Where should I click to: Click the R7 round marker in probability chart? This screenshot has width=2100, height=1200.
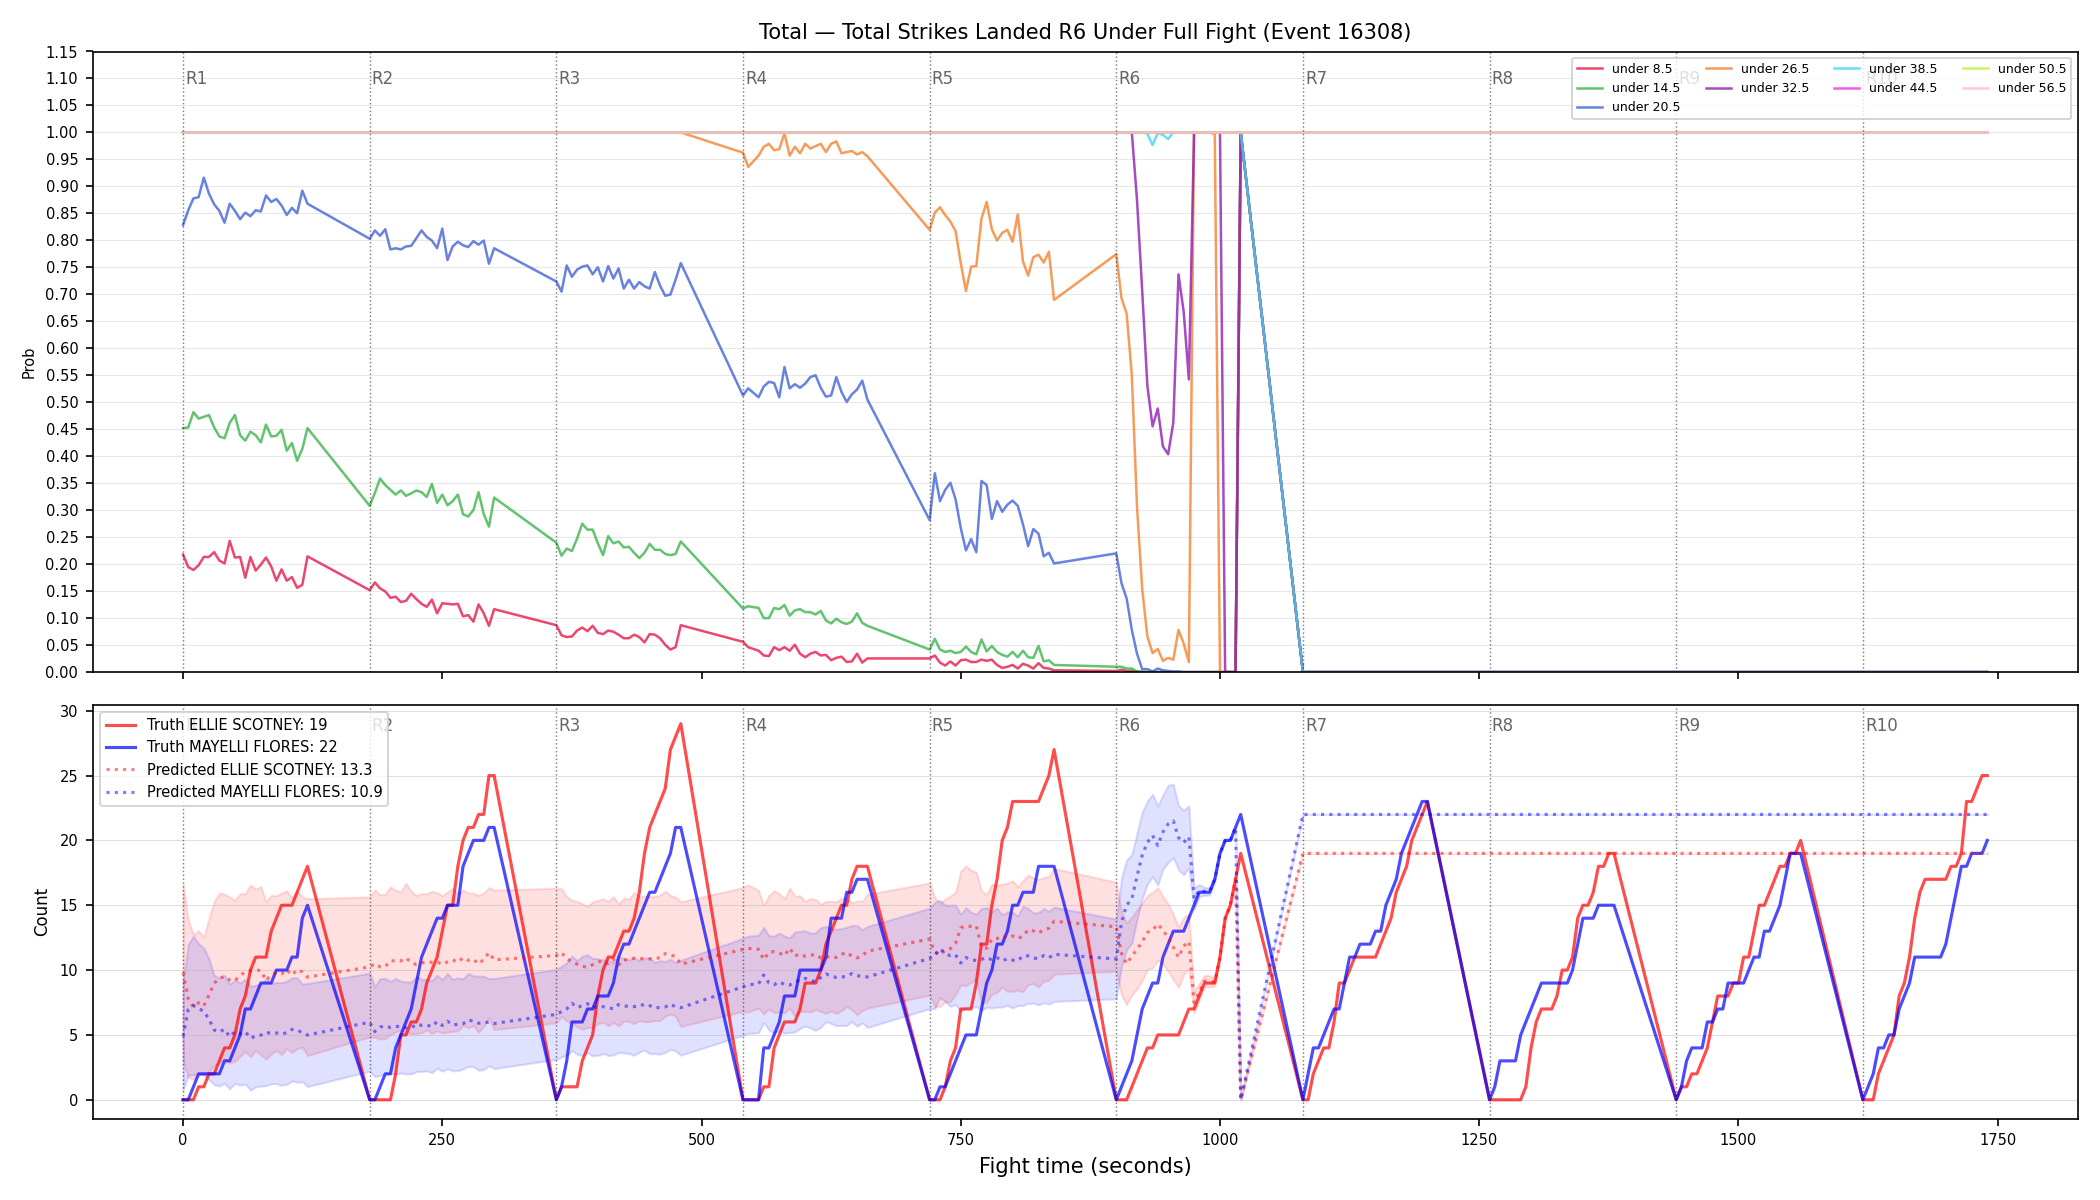pyautogui.click(x=1316, y=78)
